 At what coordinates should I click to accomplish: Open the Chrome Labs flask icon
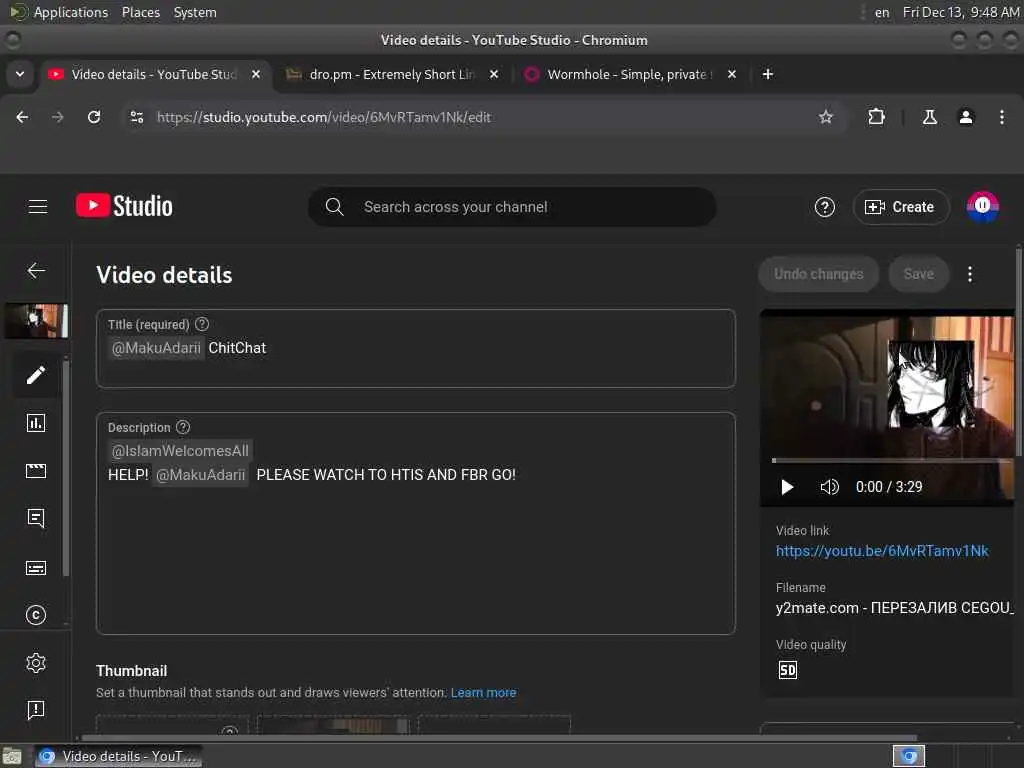tap(930, 117)
